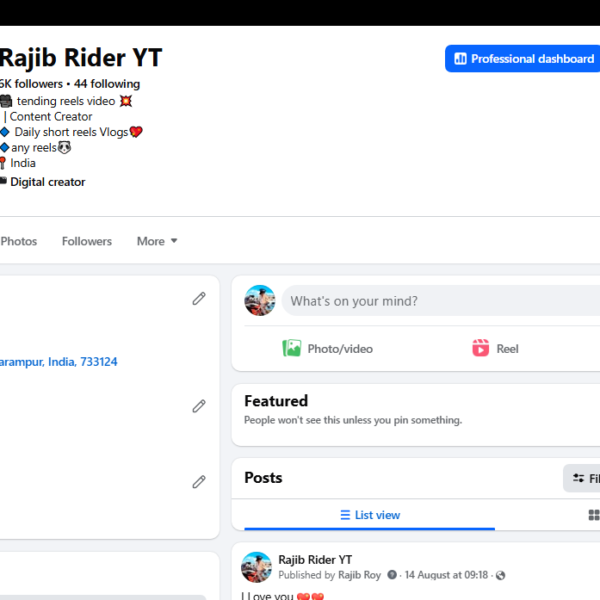The width and height of the screenshot is (600, 600).
Task: Select the List view tab
Action: click(370, 515)
